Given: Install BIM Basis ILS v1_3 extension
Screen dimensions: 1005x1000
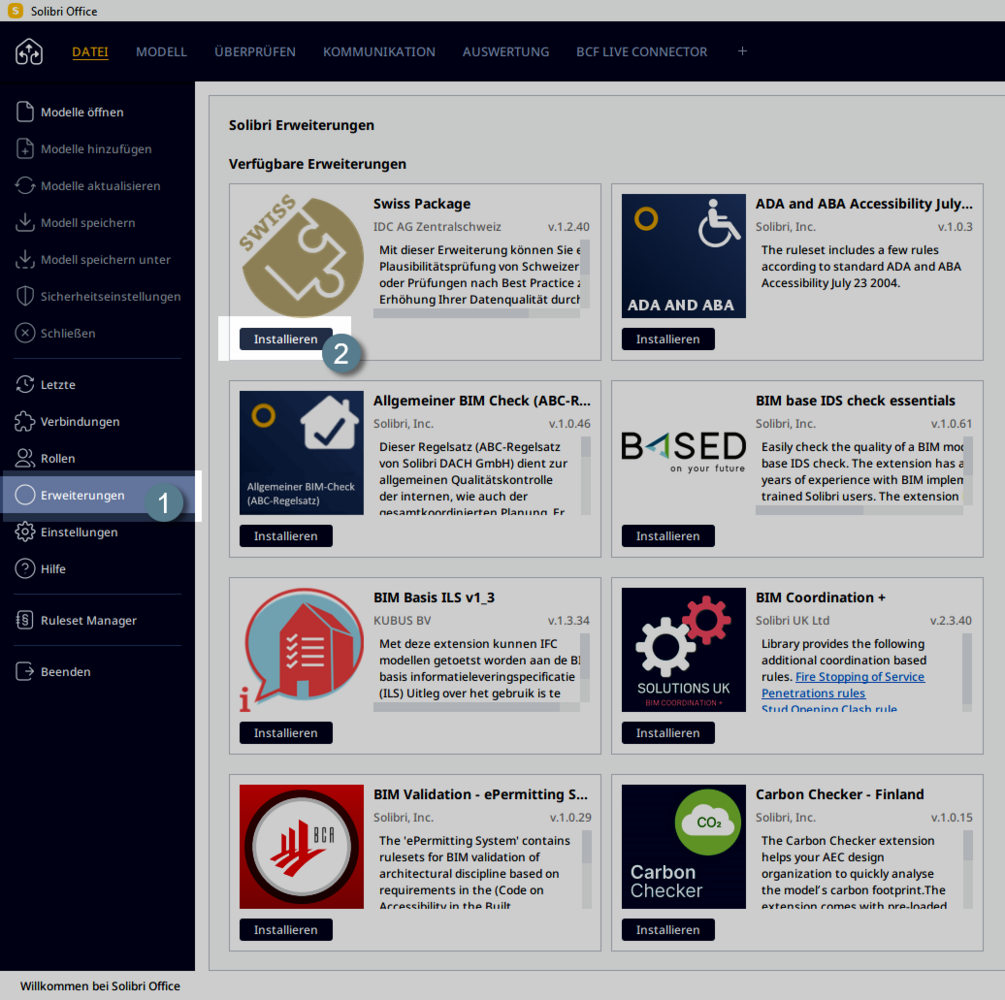Looking at the screenshot, I should (286, 733).
